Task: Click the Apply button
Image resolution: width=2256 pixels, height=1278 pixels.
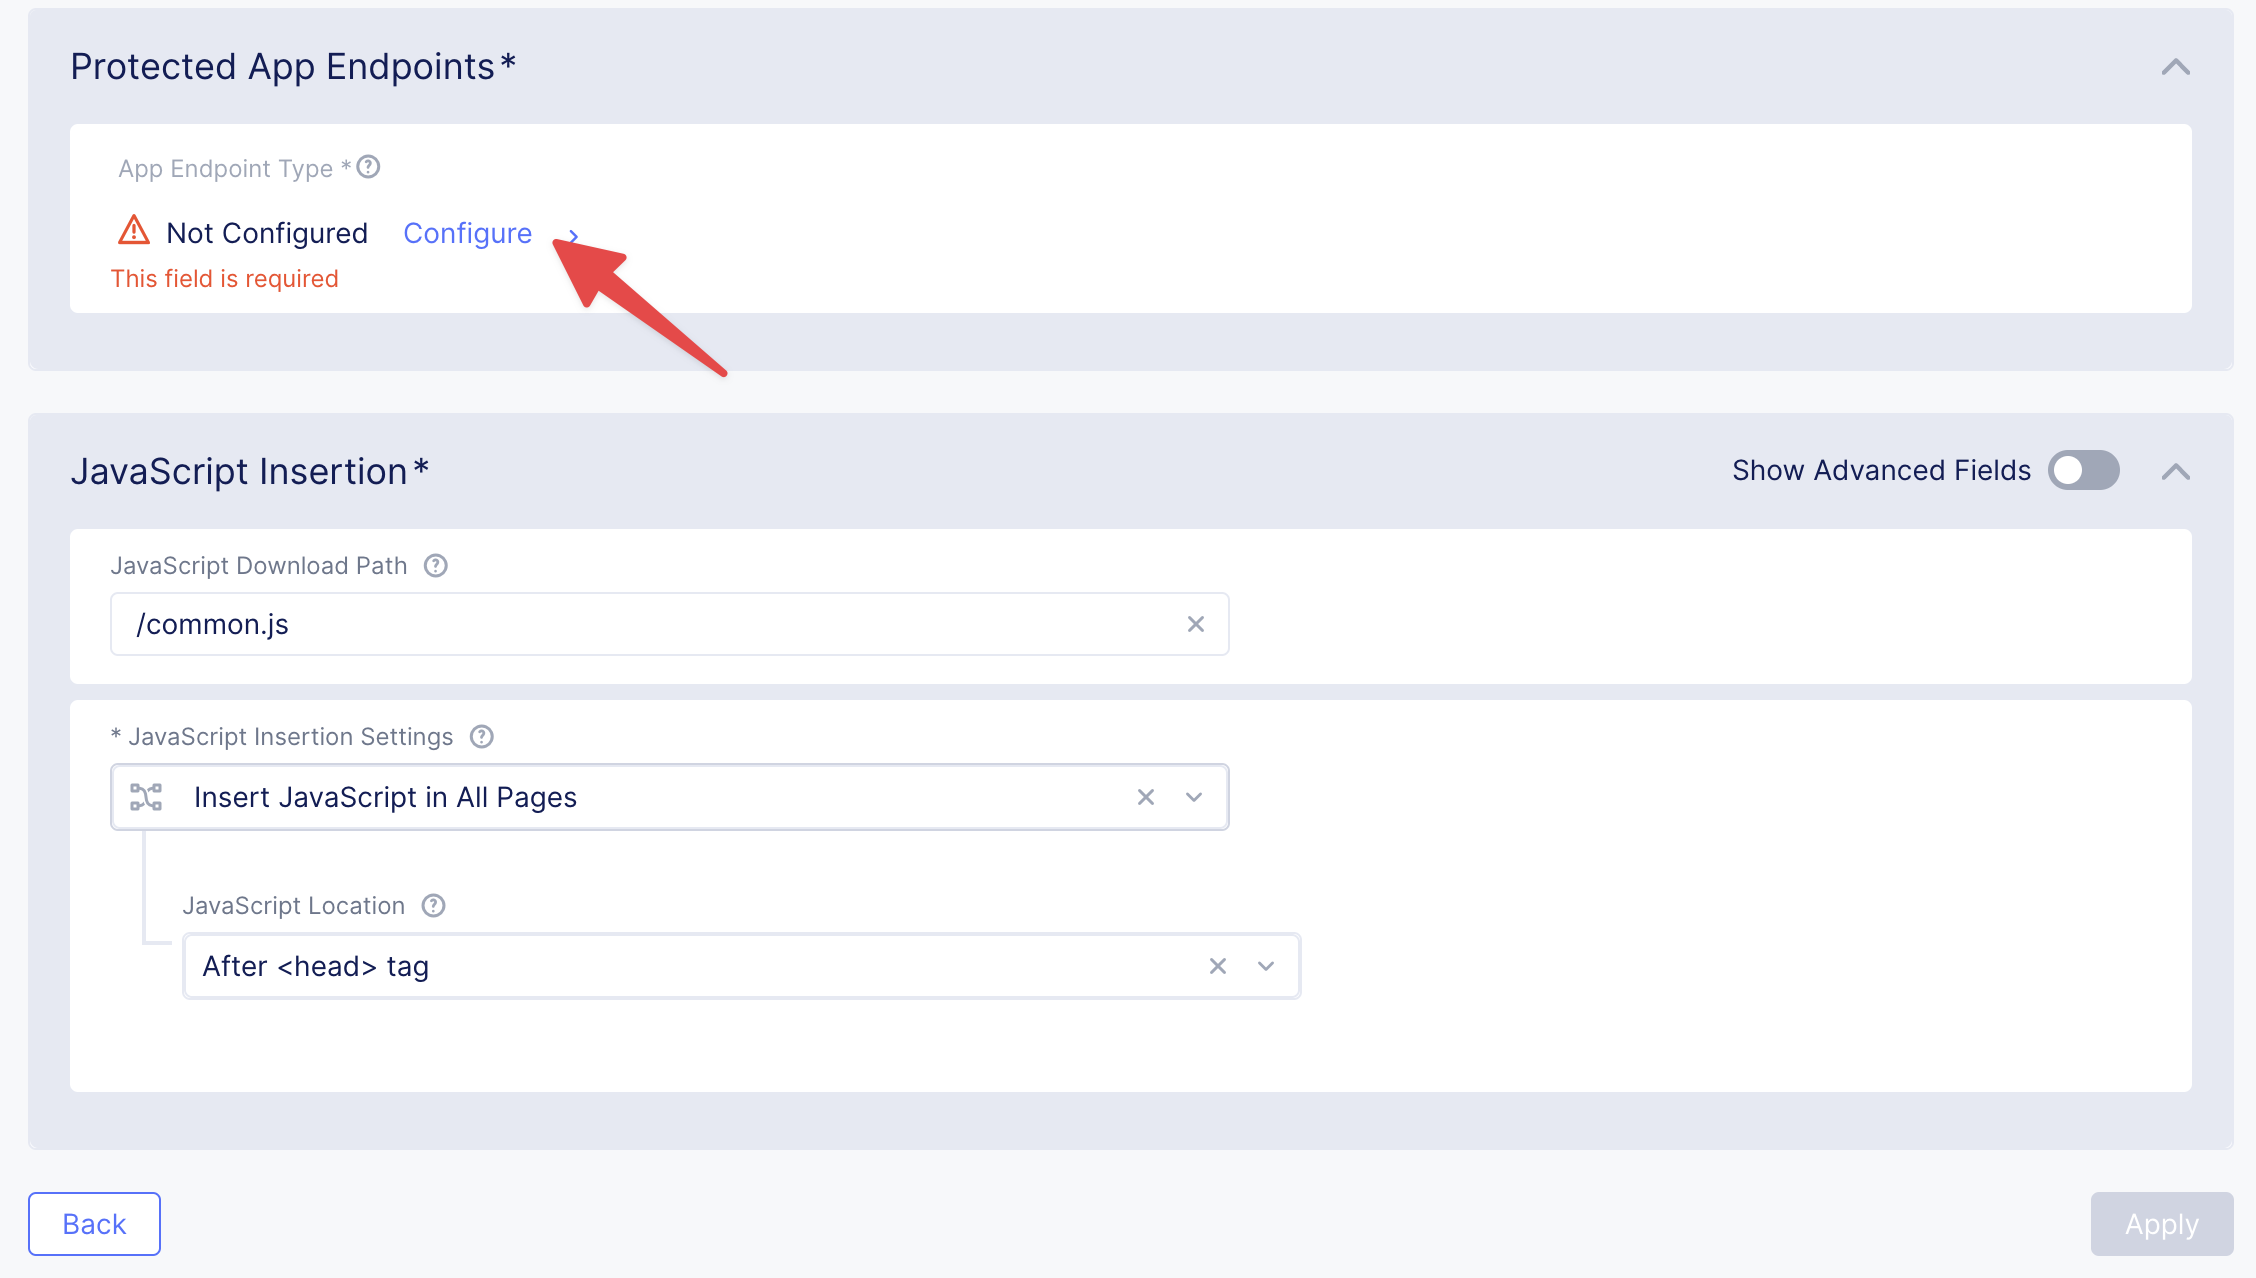Action: pyautogui.click(x=2161, y=1224)
